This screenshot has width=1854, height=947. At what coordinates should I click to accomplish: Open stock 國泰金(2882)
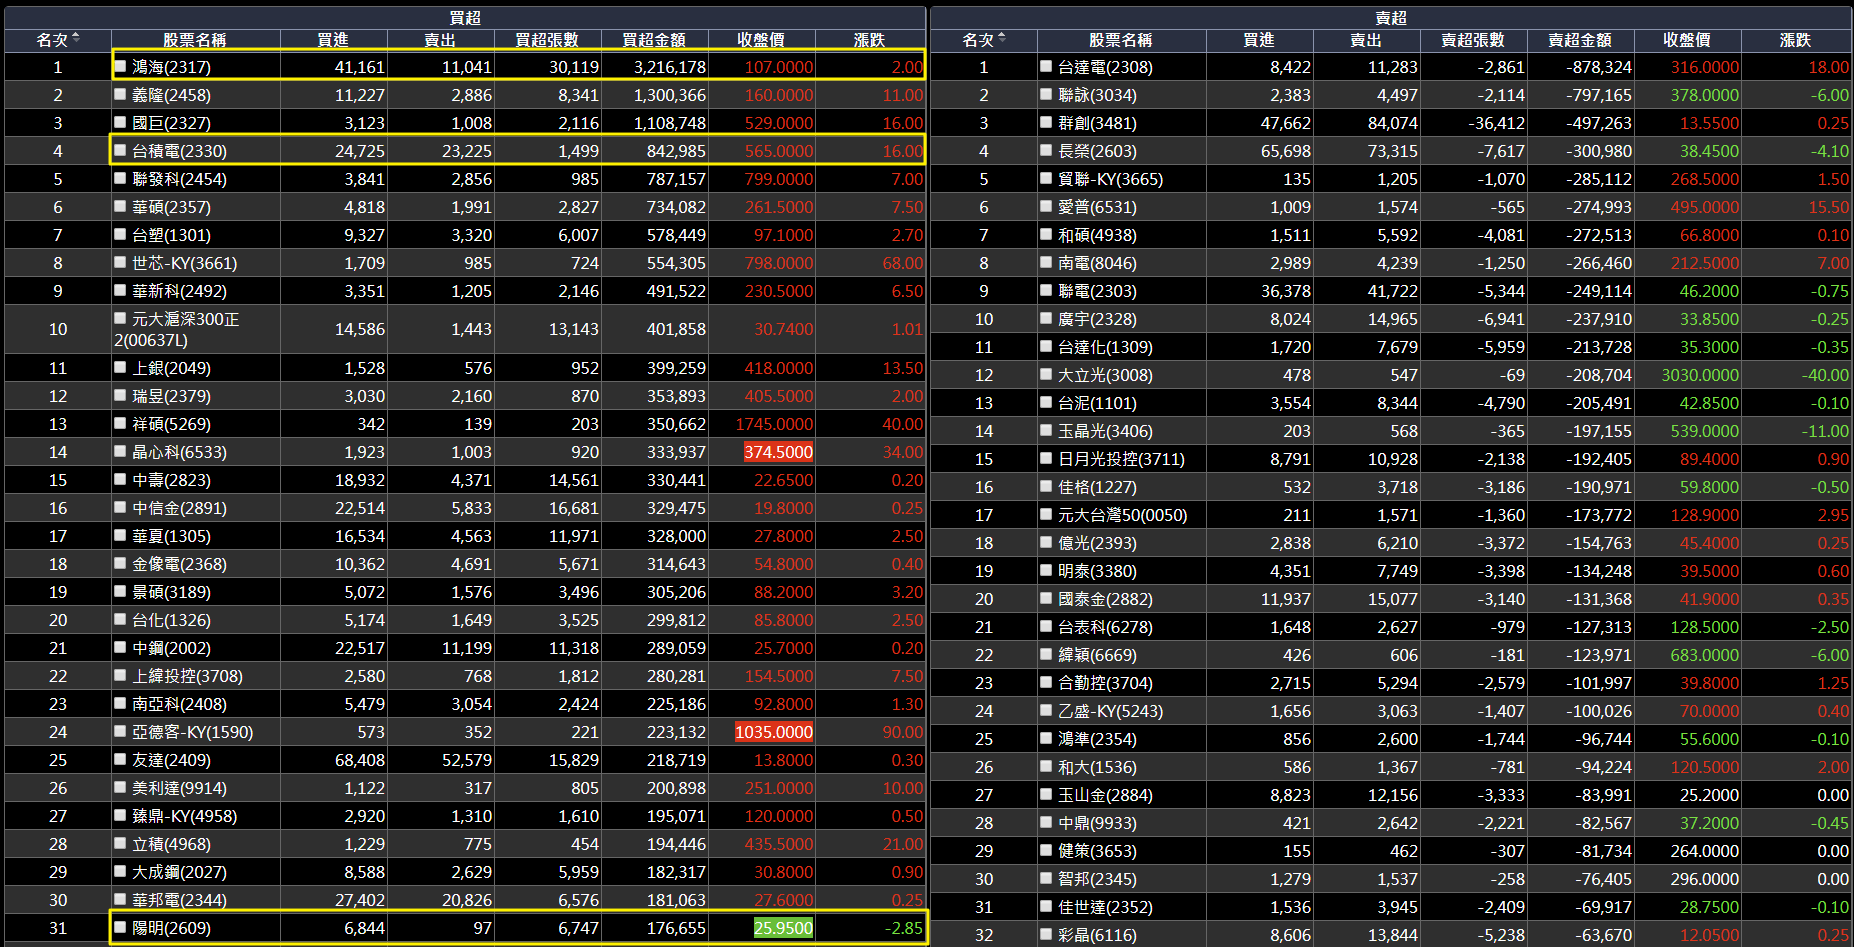[x=1105, y=599]
